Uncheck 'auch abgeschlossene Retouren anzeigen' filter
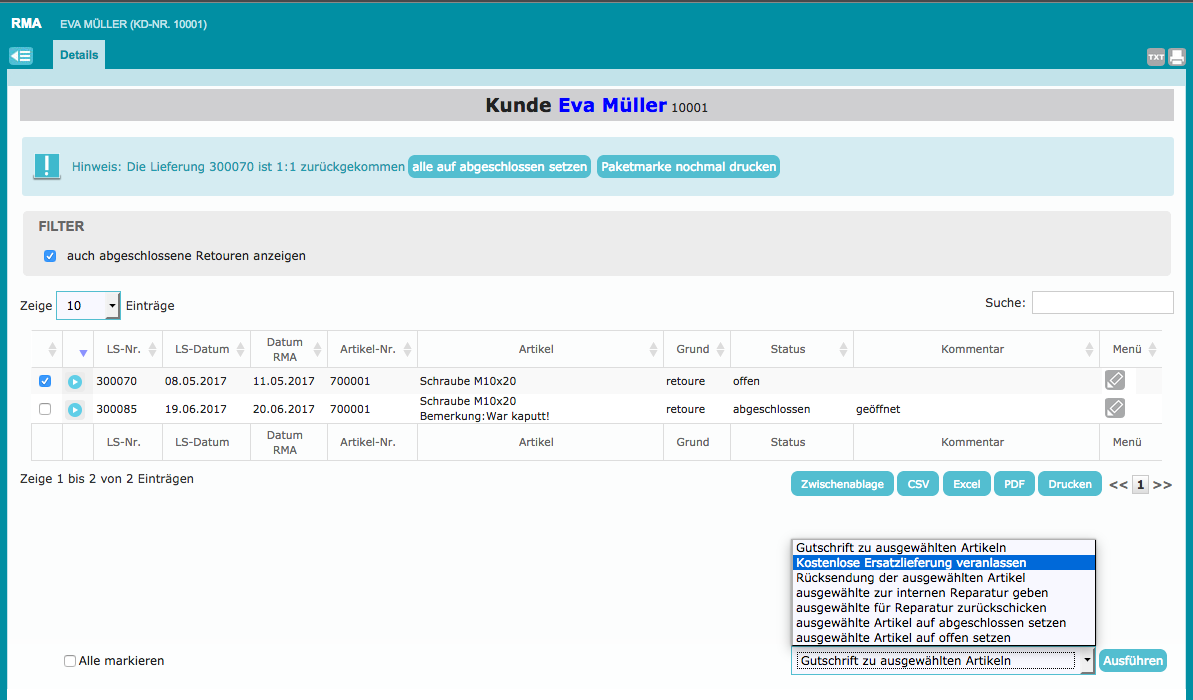 (50, 256)
